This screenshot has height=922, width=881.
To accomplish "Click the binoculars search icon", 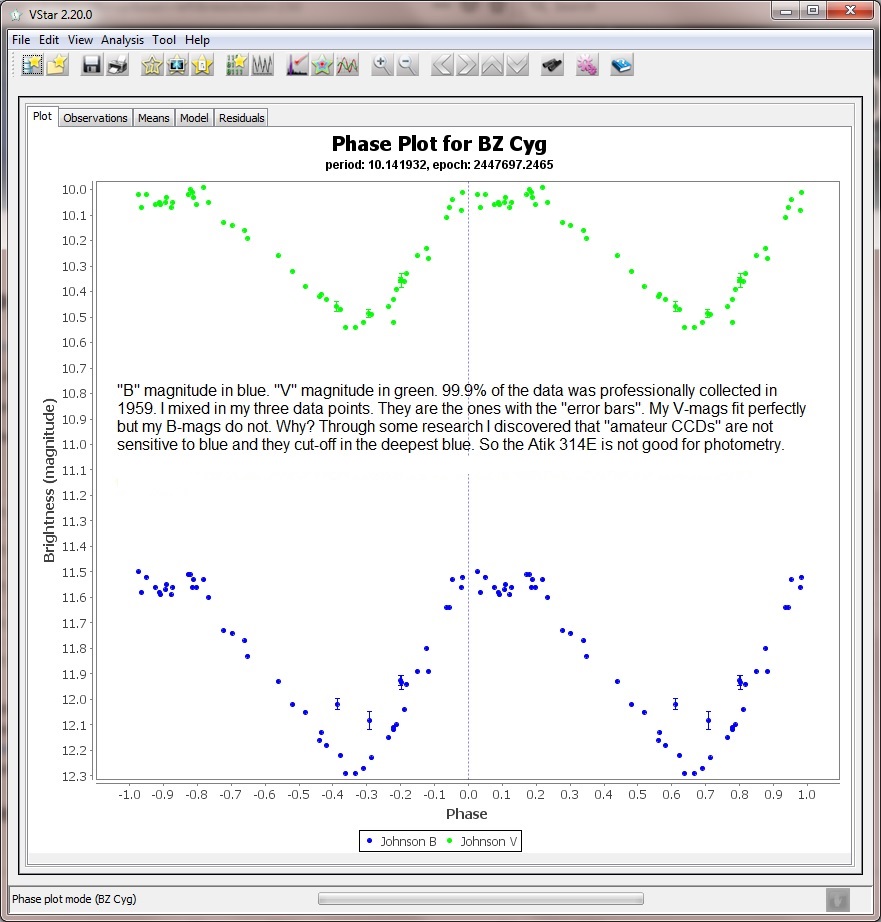I will pos(551,66).
